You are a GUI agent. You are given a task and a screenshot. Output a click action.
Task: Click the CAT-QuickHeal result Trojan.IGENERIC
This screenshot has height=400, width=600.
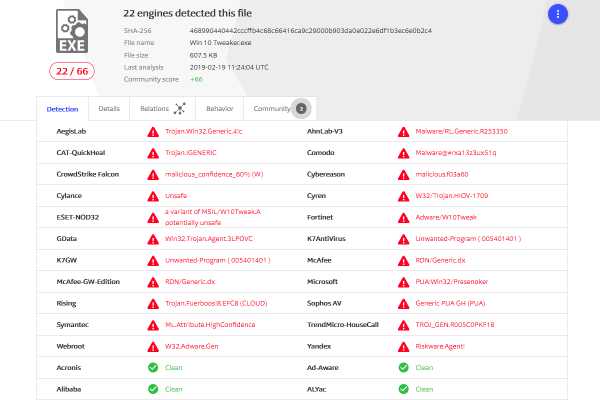point(191,153)
